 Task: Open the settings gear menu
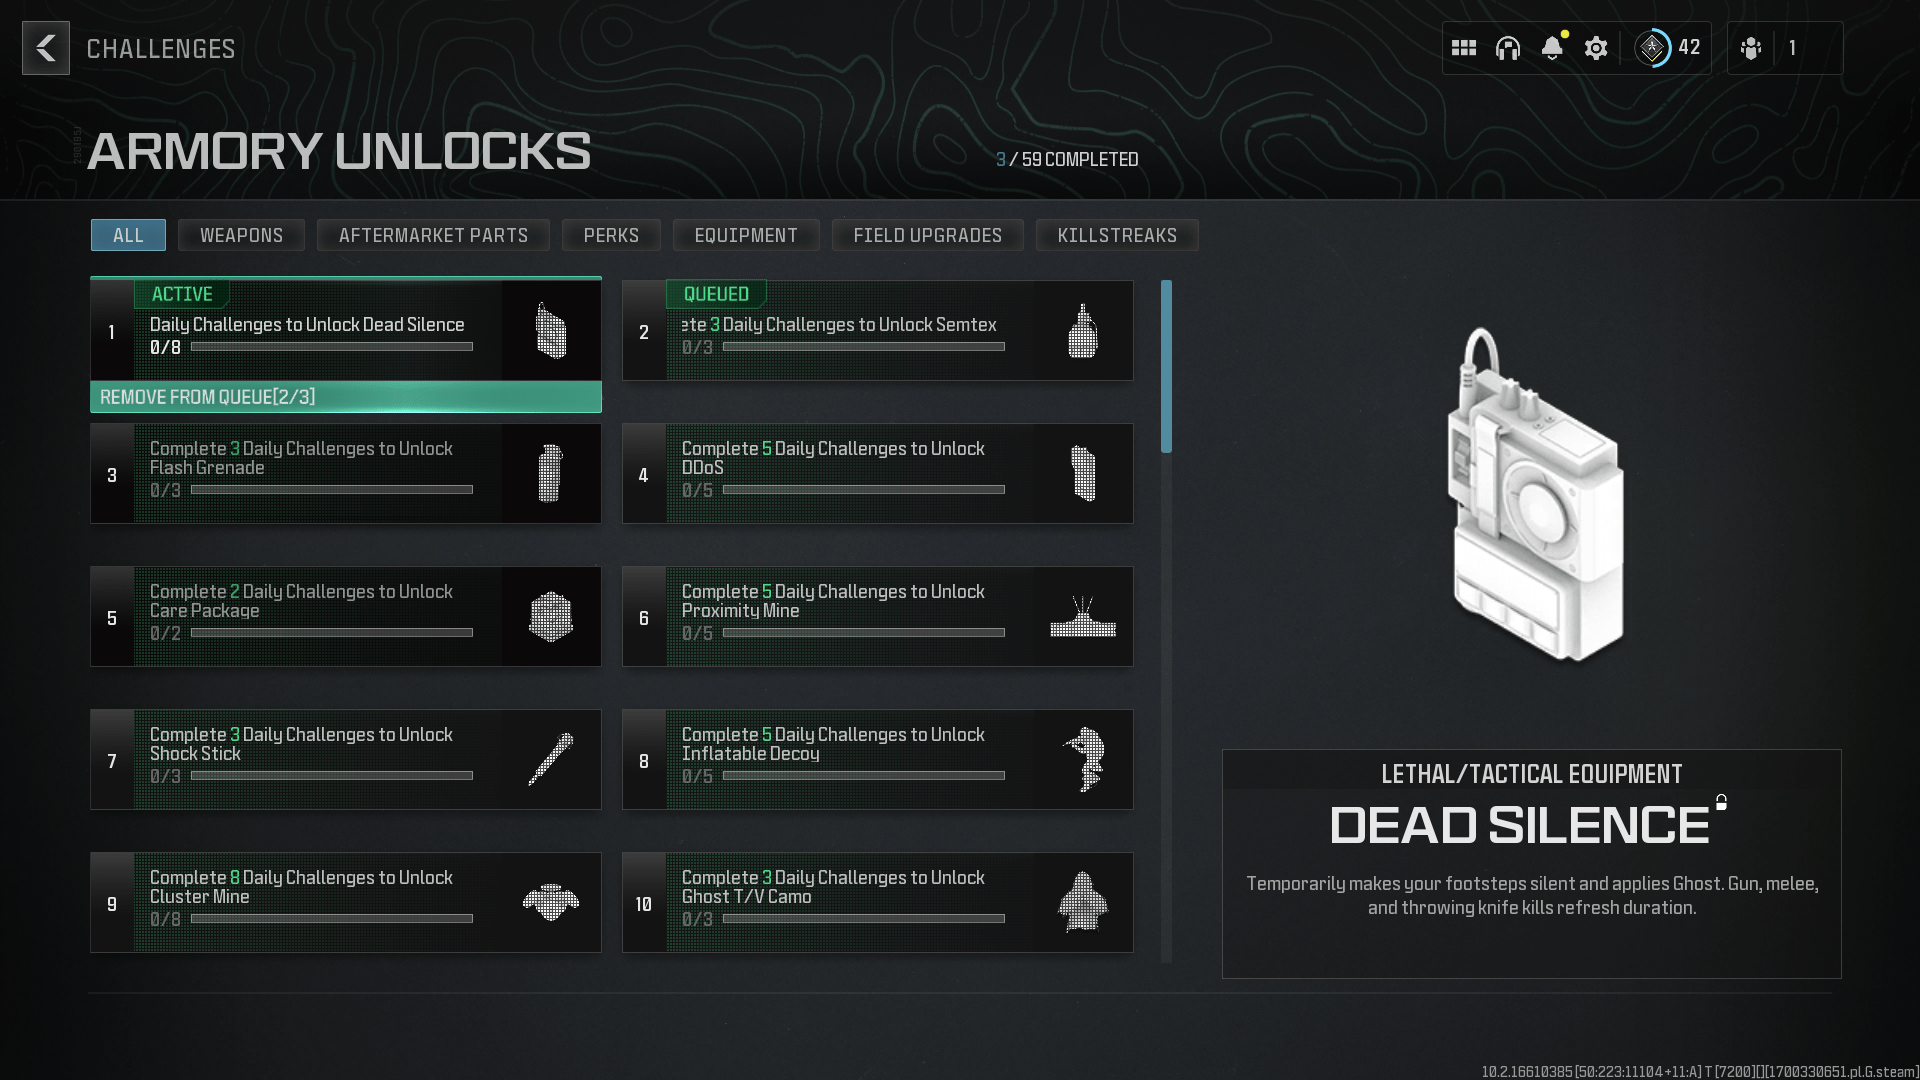point(1597,49)
